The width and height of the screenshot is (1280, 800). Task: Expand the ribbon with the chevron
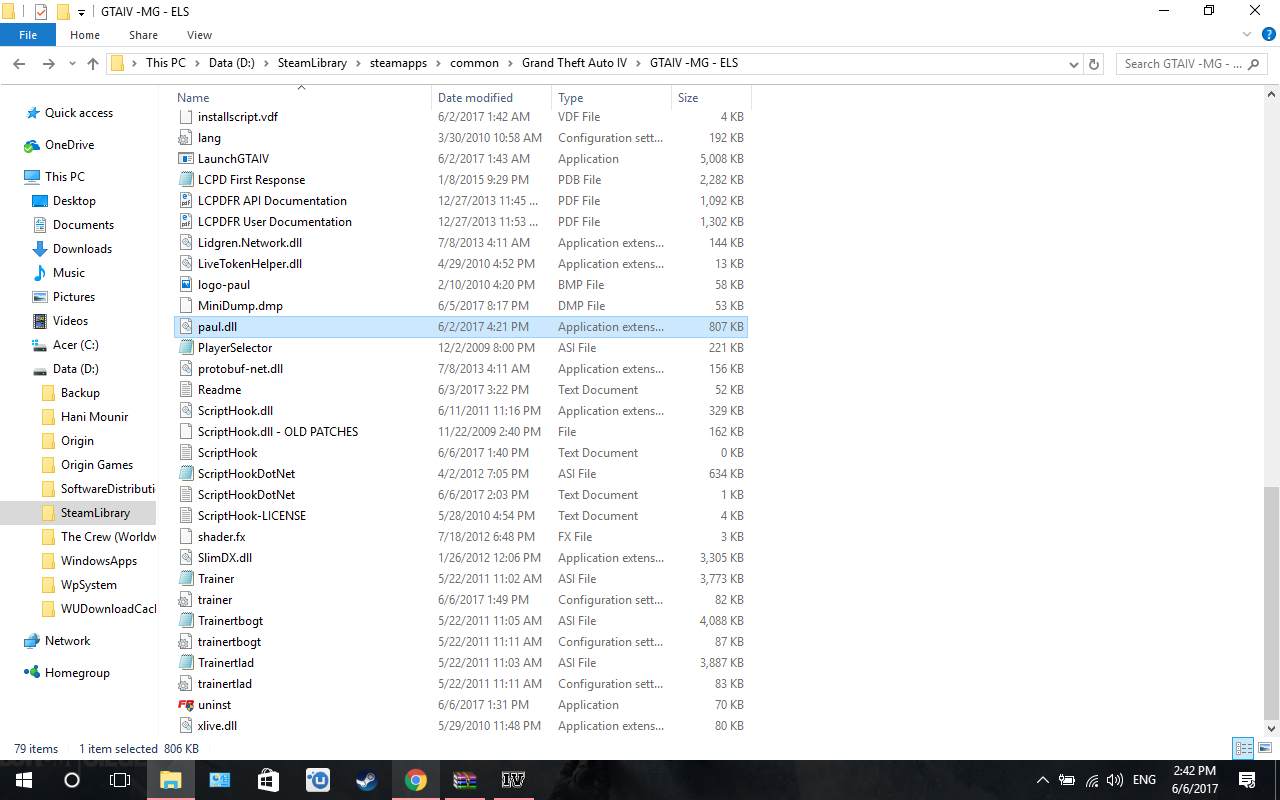pyautogui.click(x=1246, y=35)
